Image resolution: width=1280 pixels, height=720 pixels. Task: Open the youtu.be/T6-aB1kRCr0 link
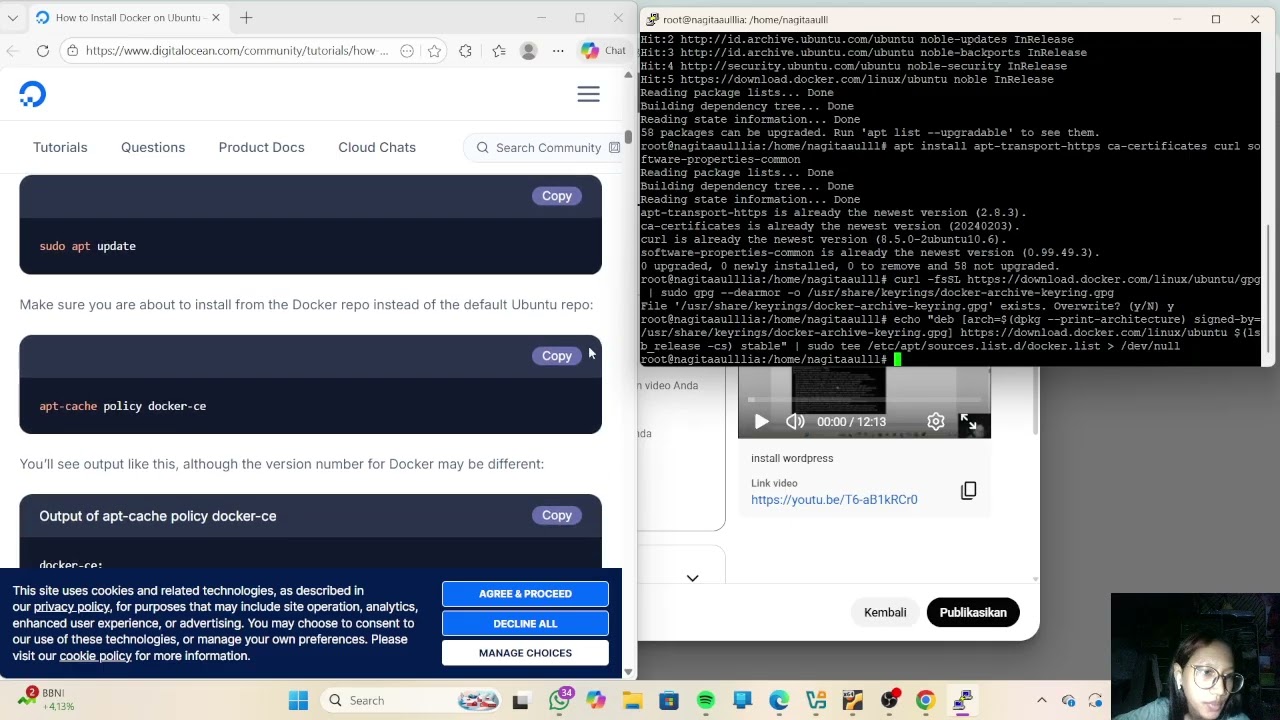pos(834,500)
